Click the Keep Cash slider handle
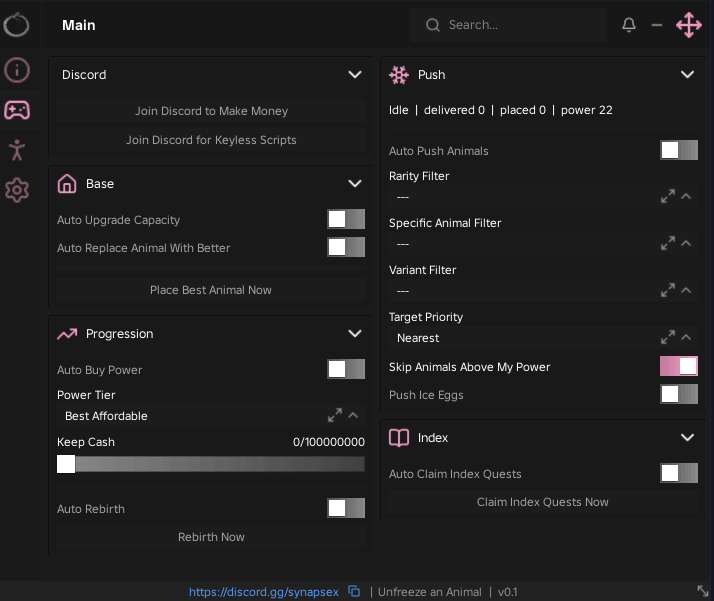 click(66, 464)
